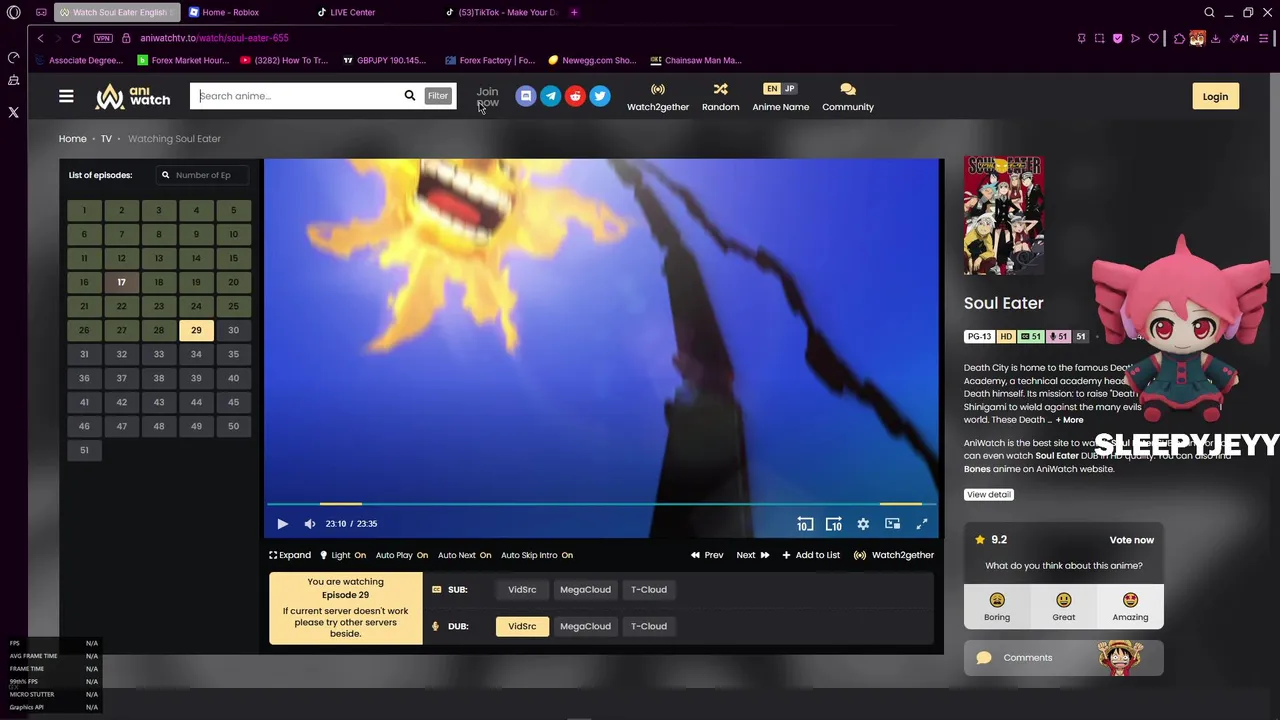Select DUB MegaCloud server
Viewport: 1280px width, 720px height.
point(585,627)
